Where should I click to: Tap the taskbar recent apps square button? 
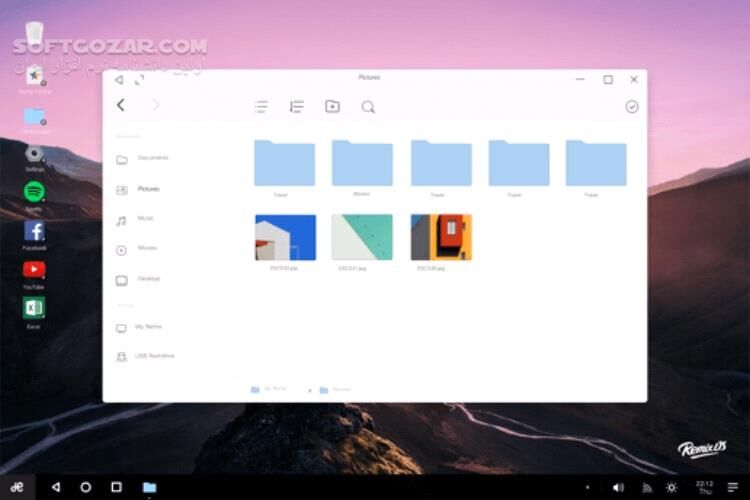116,487
